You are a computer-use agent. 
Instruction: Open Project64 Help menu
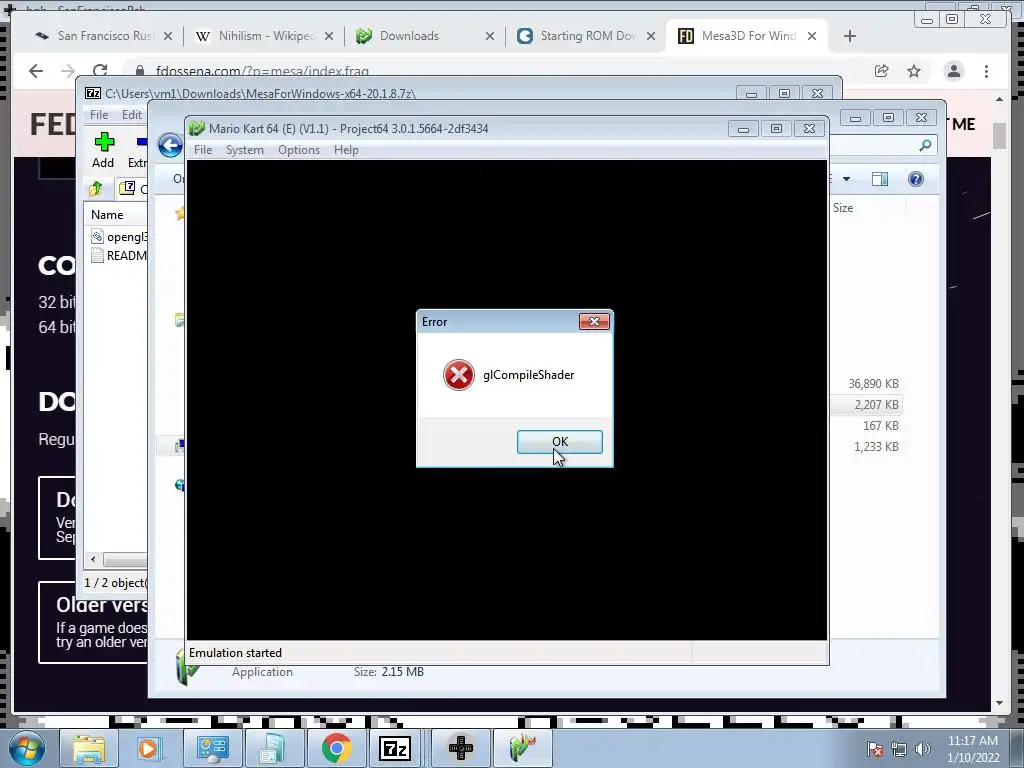(346, 150)
